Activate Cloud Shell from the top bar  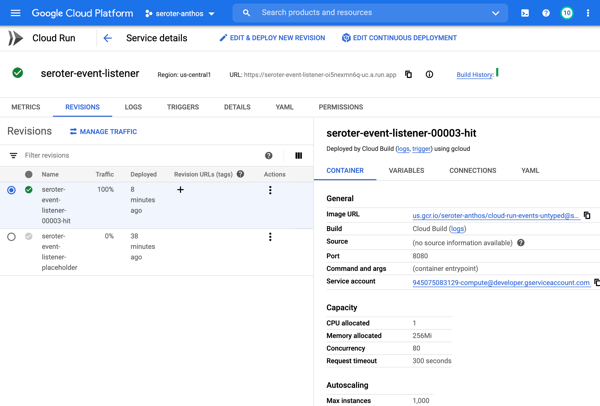click(525, 13)
